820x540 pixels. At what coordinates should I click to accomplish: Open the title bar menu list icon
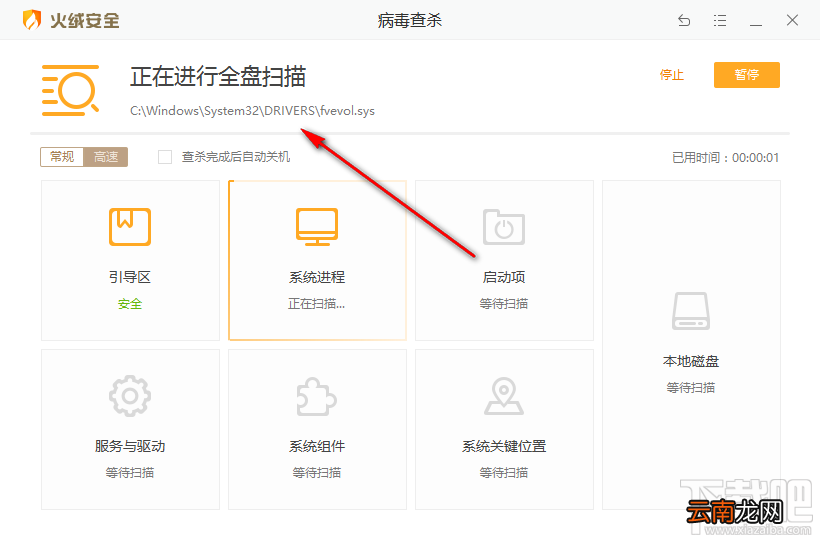[720, 20]
